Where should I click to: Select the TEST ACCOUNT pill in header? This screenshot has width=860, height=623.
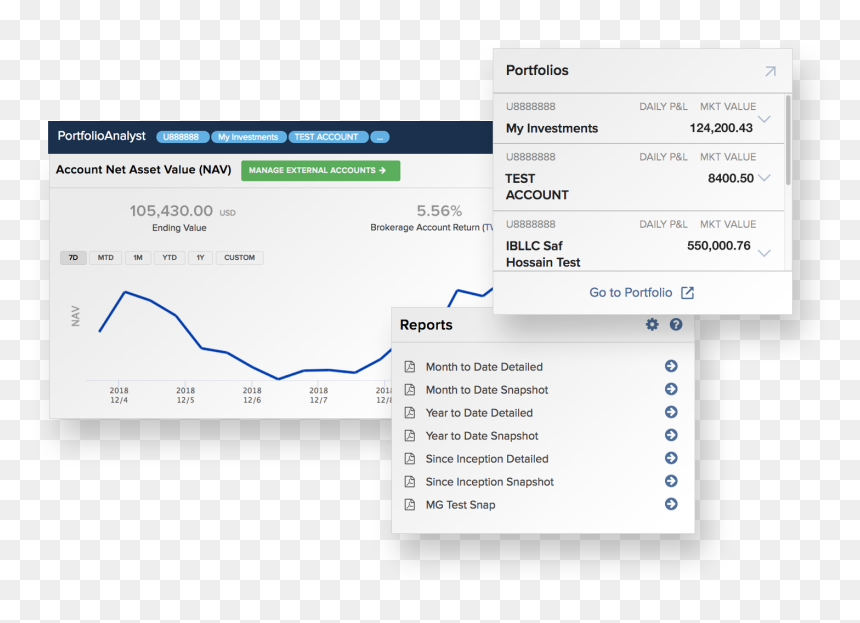(327, 137)
